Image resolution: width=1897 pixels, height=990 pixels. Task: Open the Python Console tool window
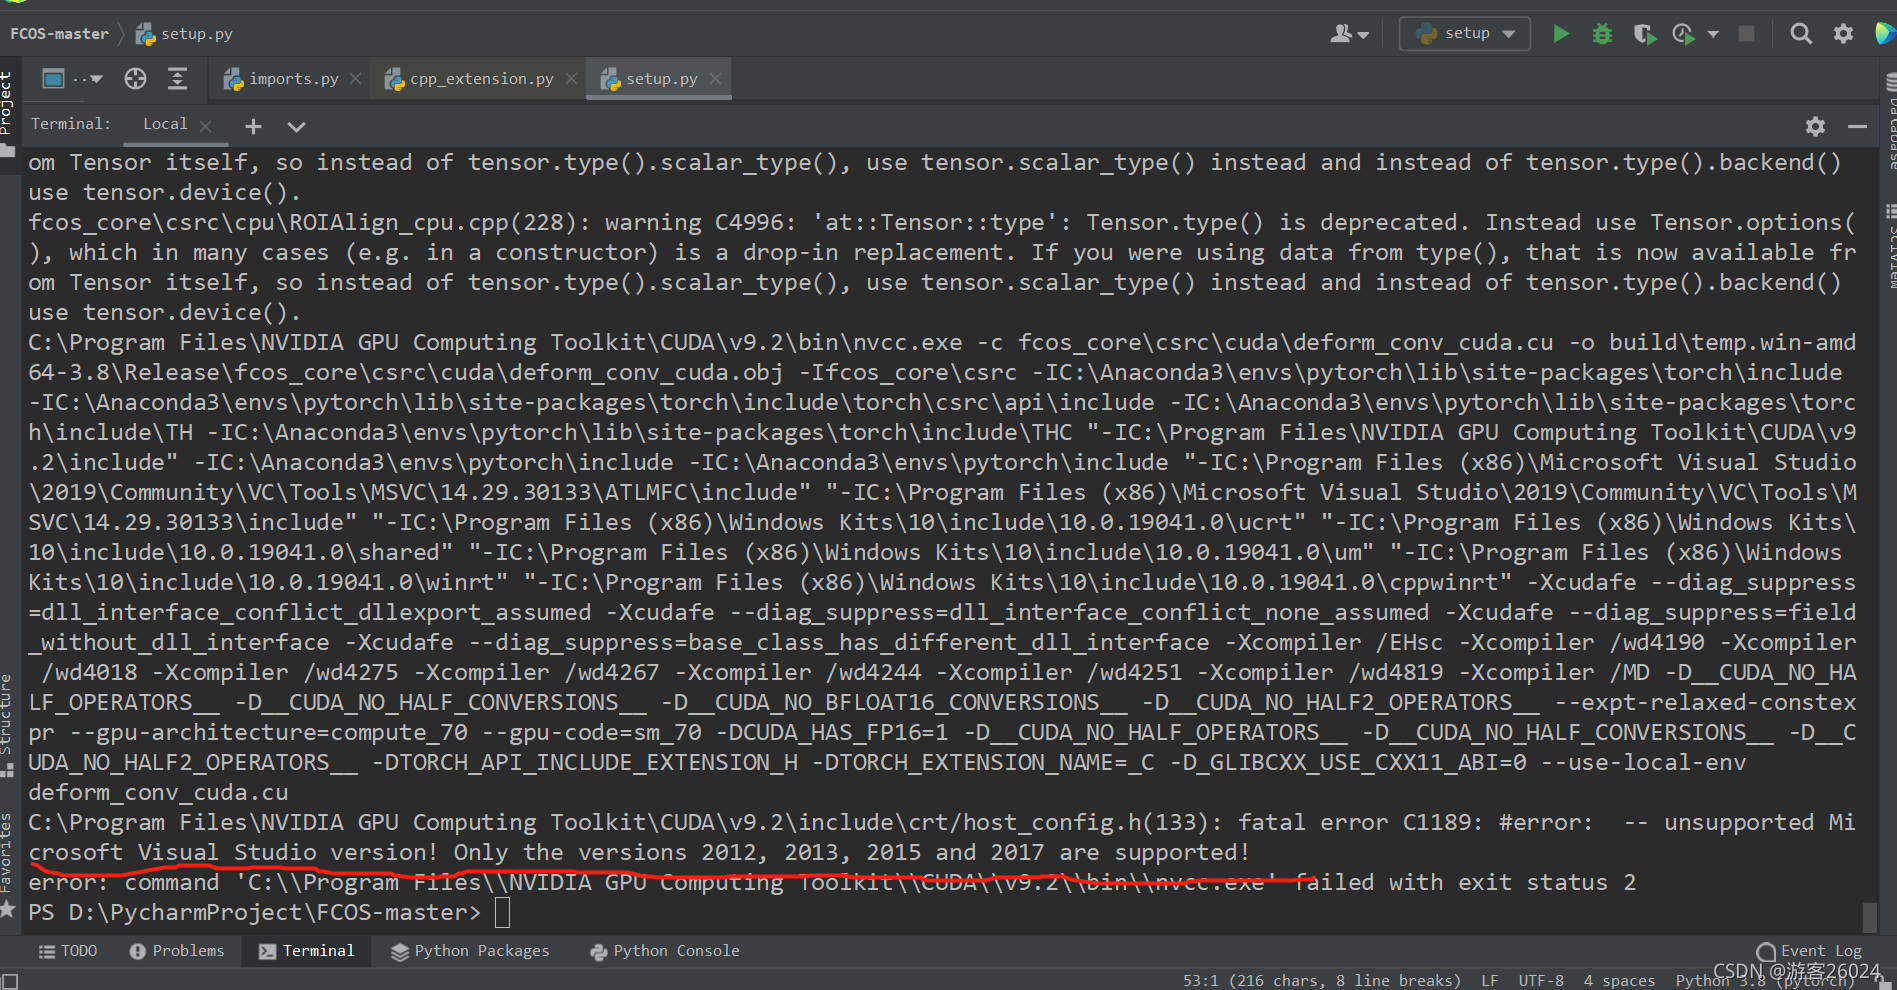(664, 950)
